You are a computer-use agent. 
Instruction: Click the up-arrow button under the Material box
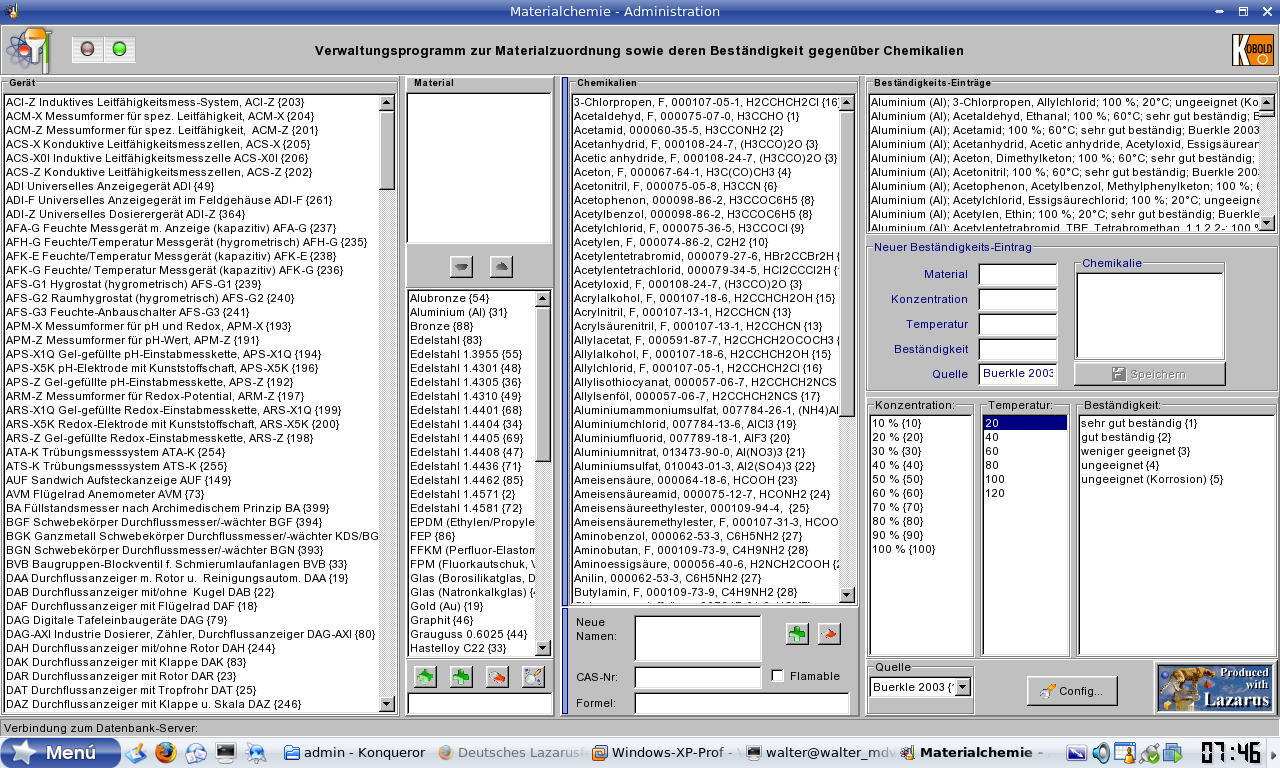point(501,266)
